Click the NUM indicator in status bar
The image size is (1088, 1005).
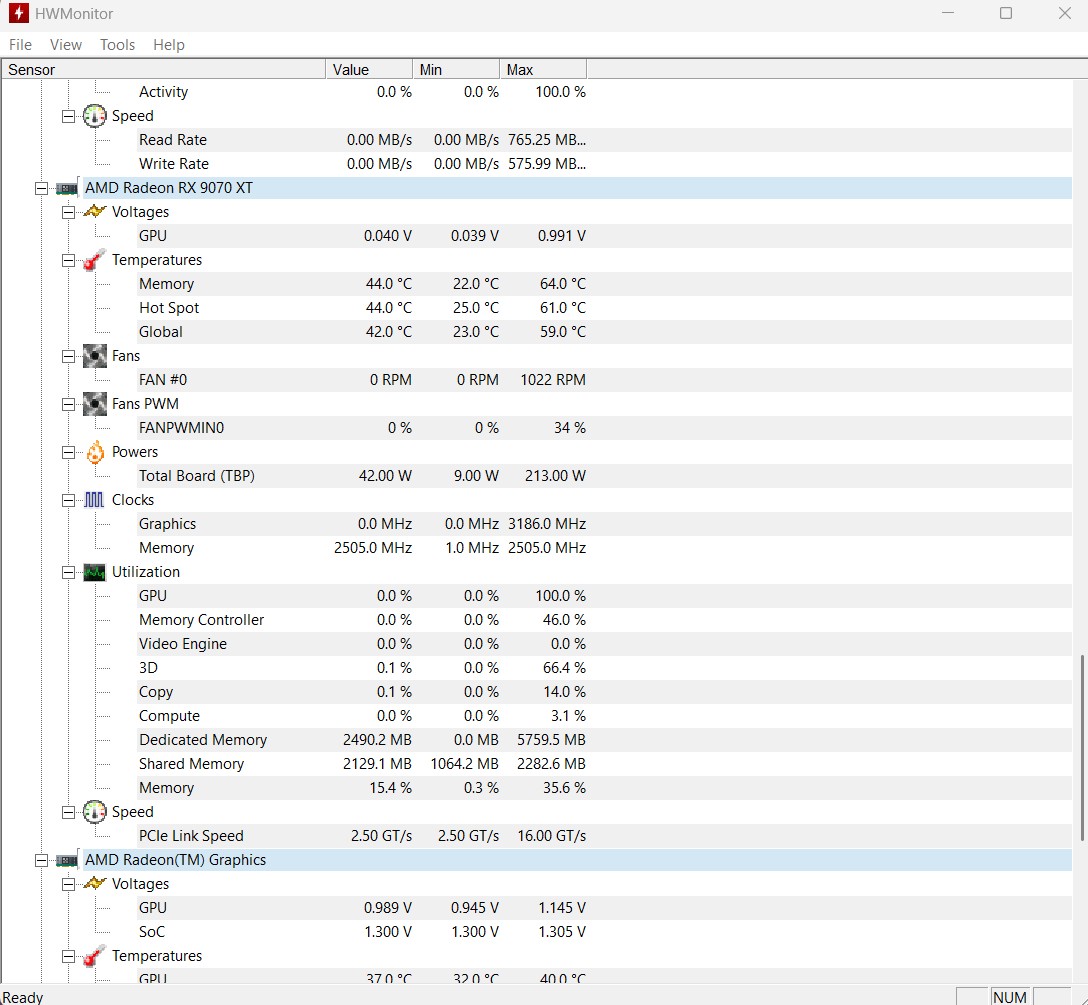click(x=1010, y=997)
